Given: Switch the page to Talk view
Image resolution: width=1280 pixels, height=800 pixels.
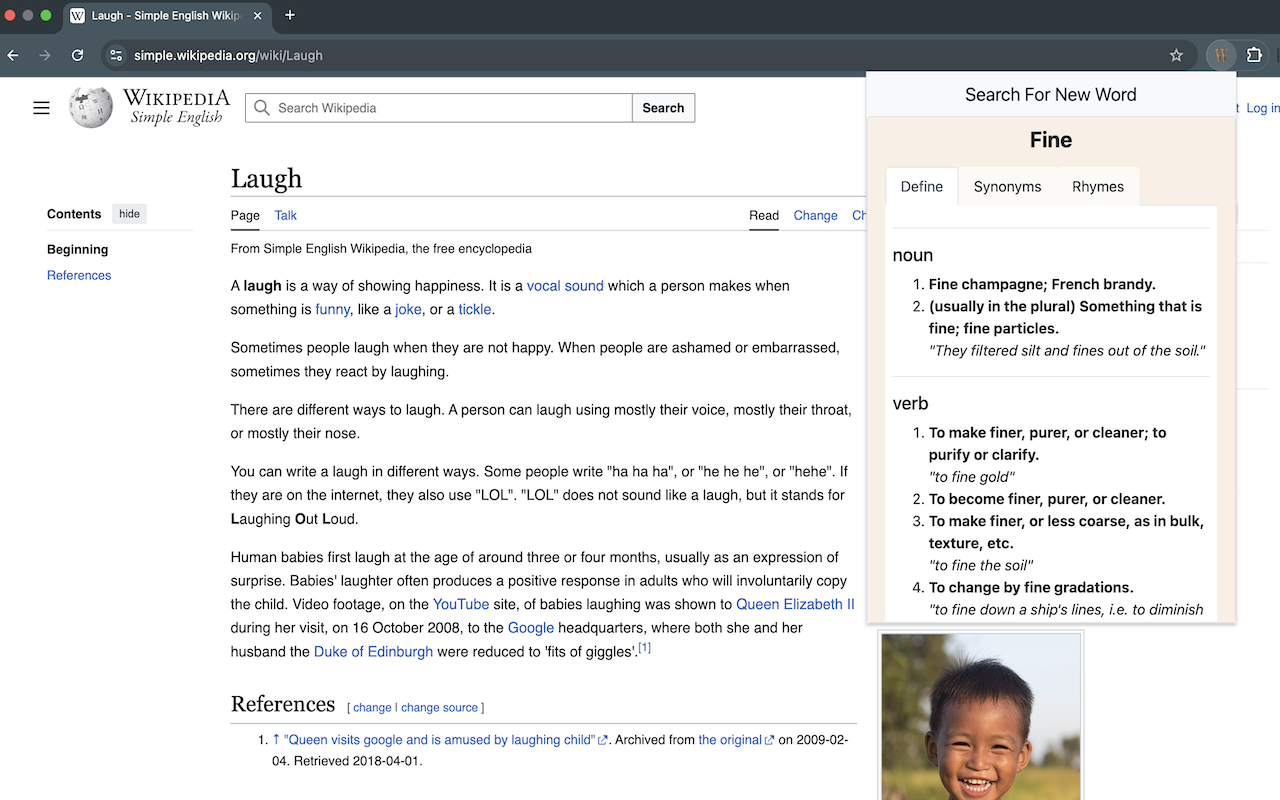Looking at the screenshot, I should coord(285,215).
